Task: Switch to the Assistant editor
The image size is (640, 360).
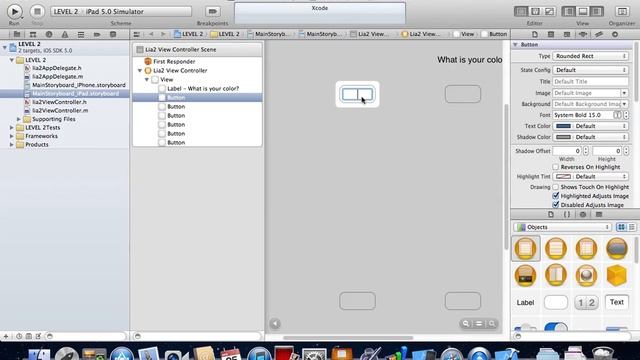Action: (x=535, y=11)
